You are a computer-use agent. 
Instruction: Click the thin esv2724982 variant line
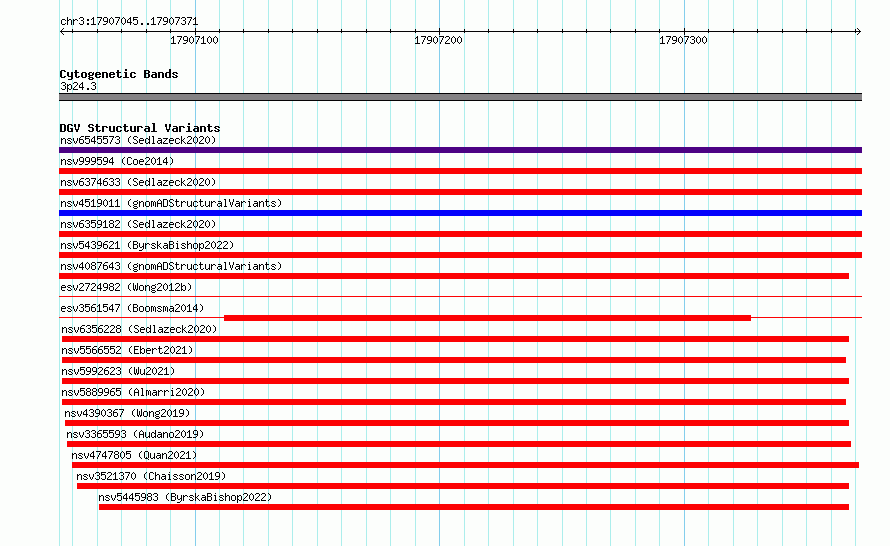pos(460,296)
